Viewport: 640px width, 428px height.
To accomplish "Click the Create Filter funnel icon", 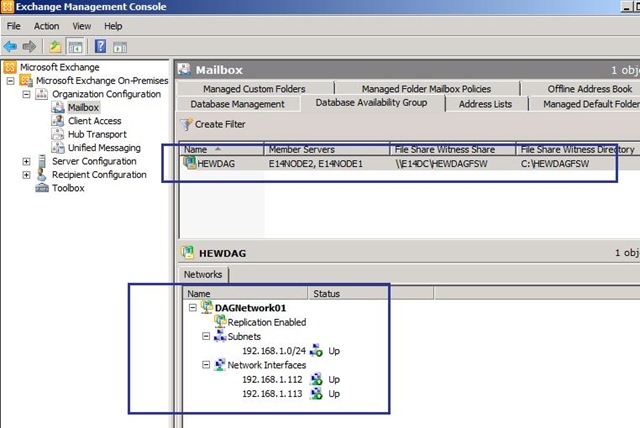I will click(186, 124).
